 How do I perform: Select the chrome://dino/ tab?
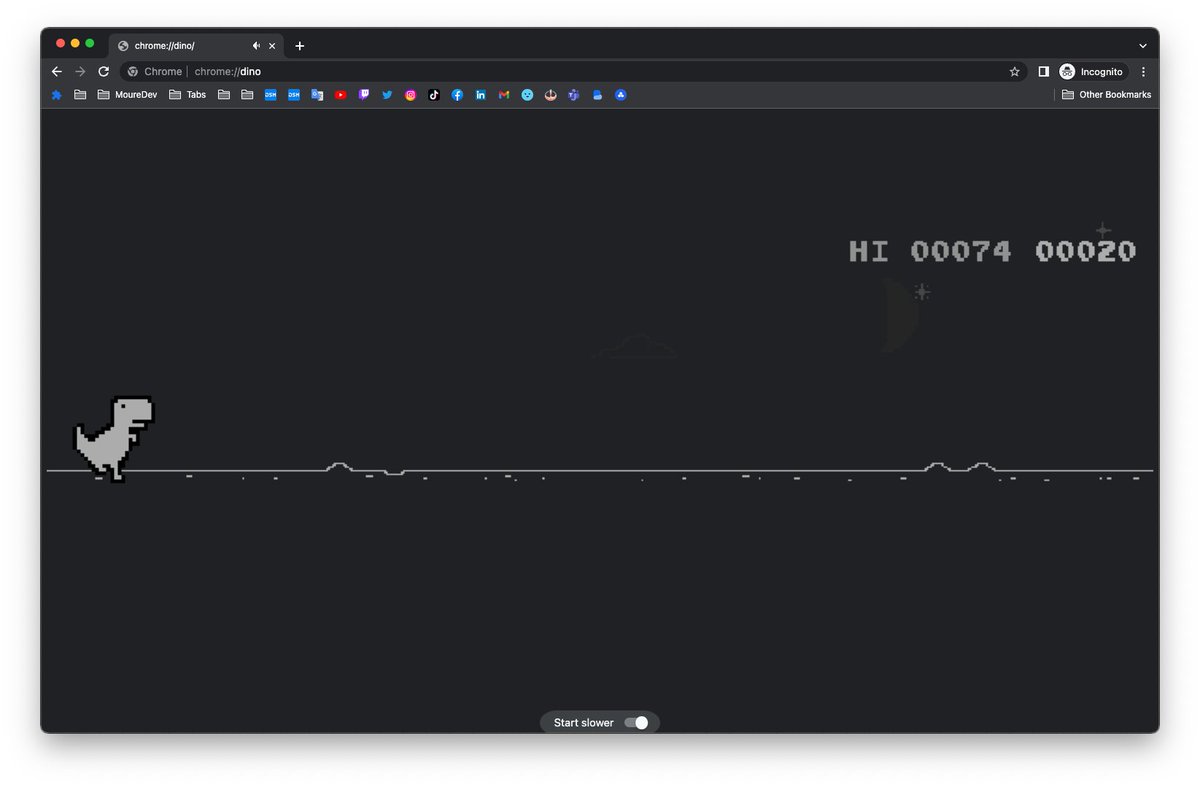pos(196,46)
